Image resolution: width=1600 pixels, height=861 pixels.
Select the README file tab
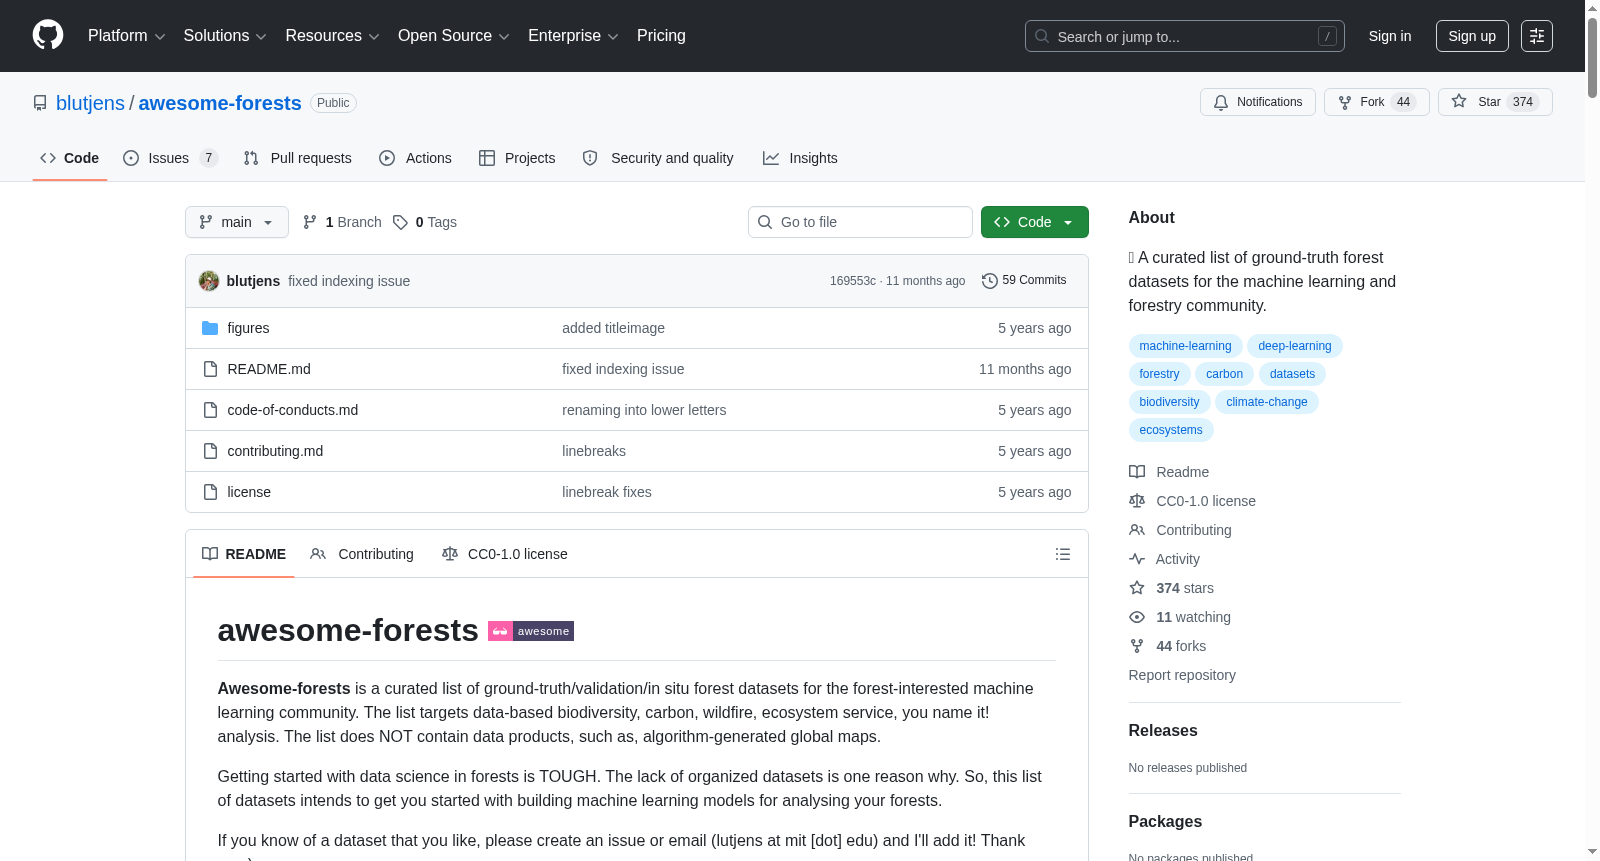tap(244, 554)
